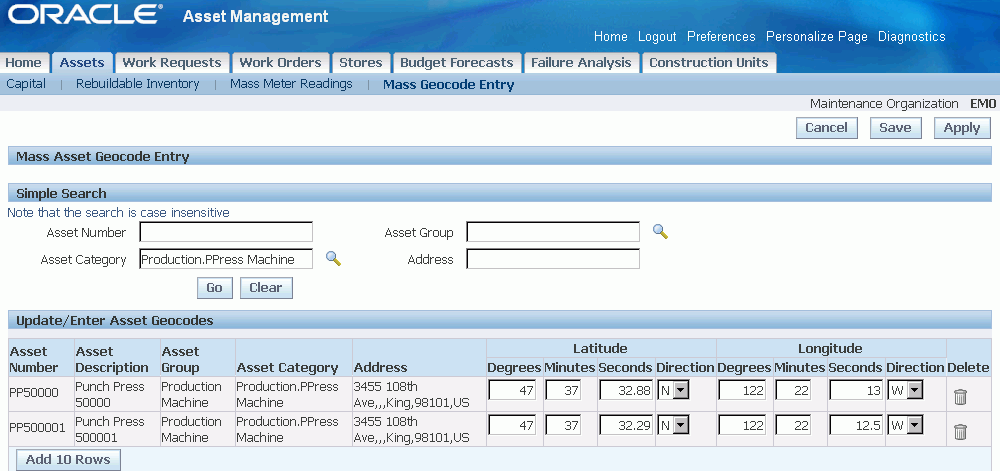Click Longitude Minutes field for PP50000
The height and width of the screenshot is (471, 1000).
tap(793, 391)
